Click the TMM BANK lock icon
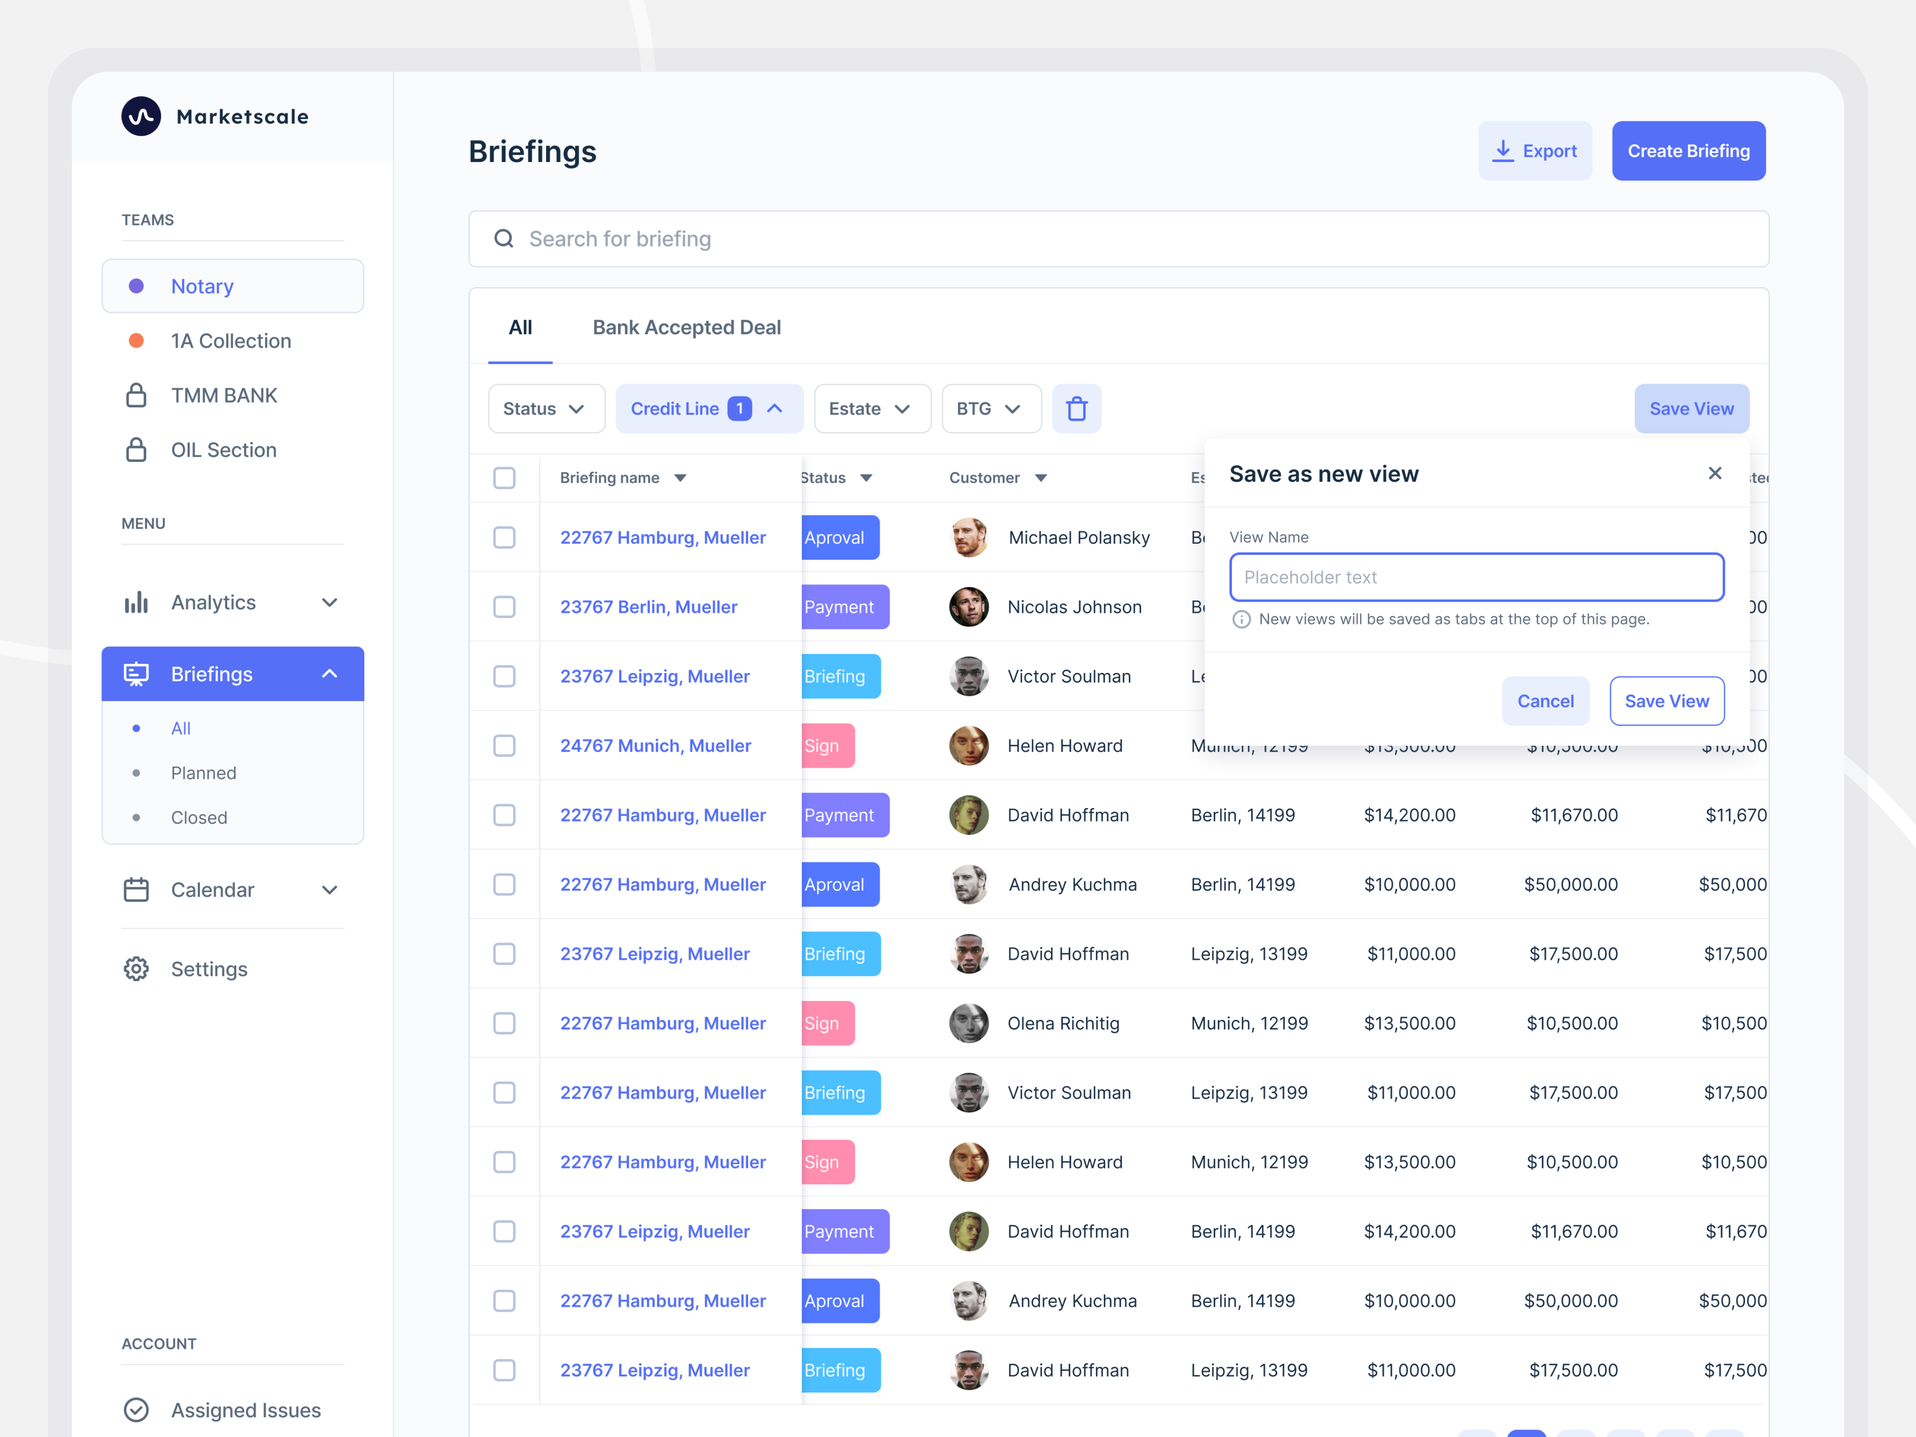 point(136,395)
